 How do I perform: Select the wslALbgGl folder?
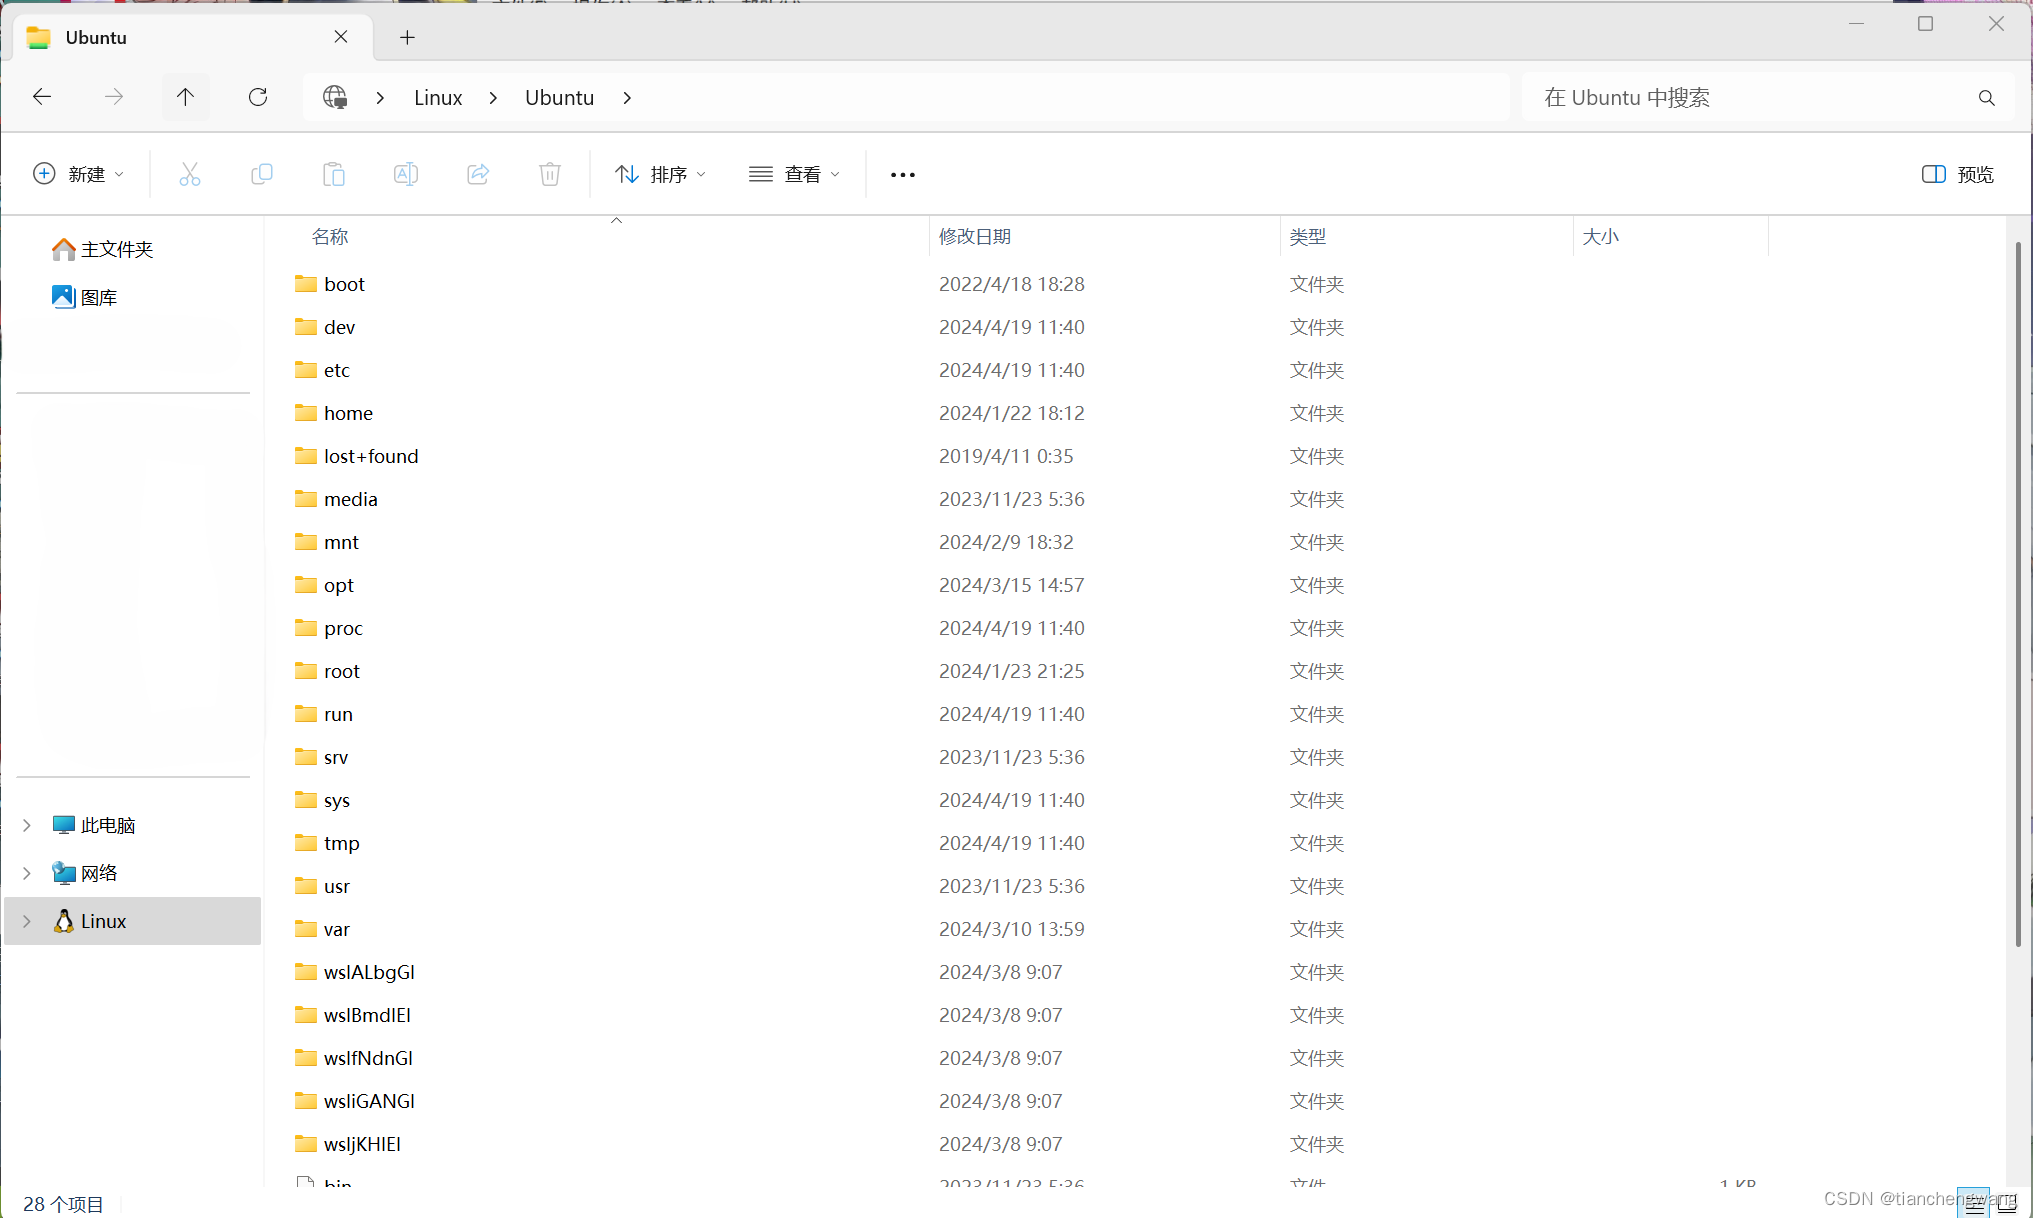(x=369, y=972)
